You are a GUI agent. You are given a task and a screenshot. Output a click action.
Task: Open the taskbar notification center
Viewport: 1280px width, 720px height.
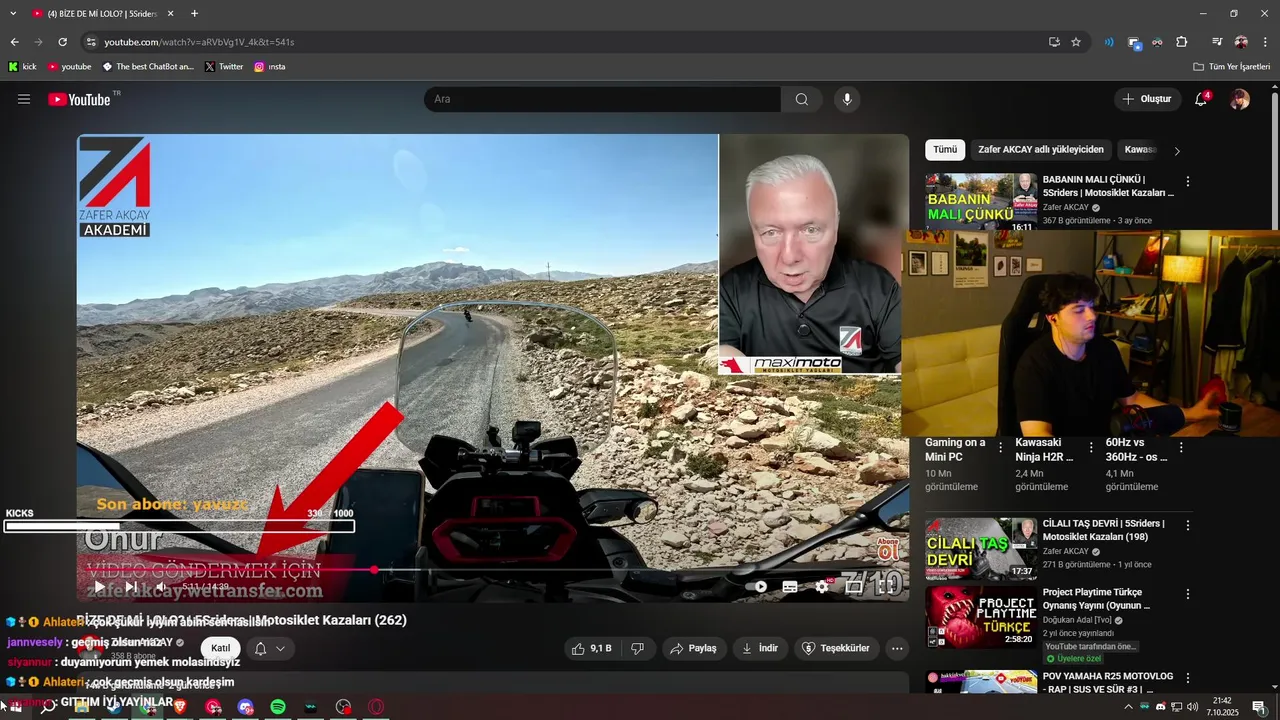(x=1260, y=707)
